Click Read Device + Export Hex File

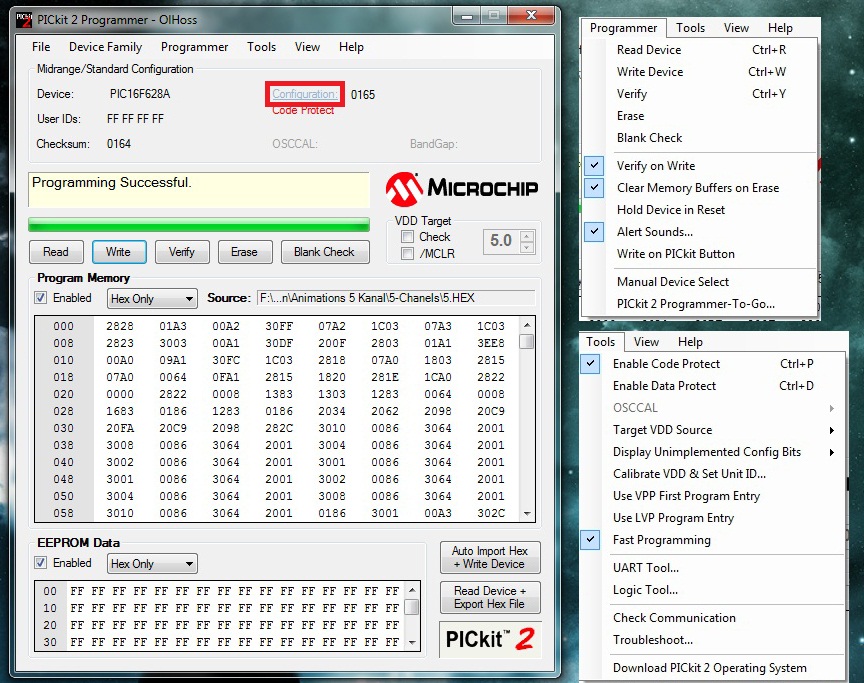point(490,598)
